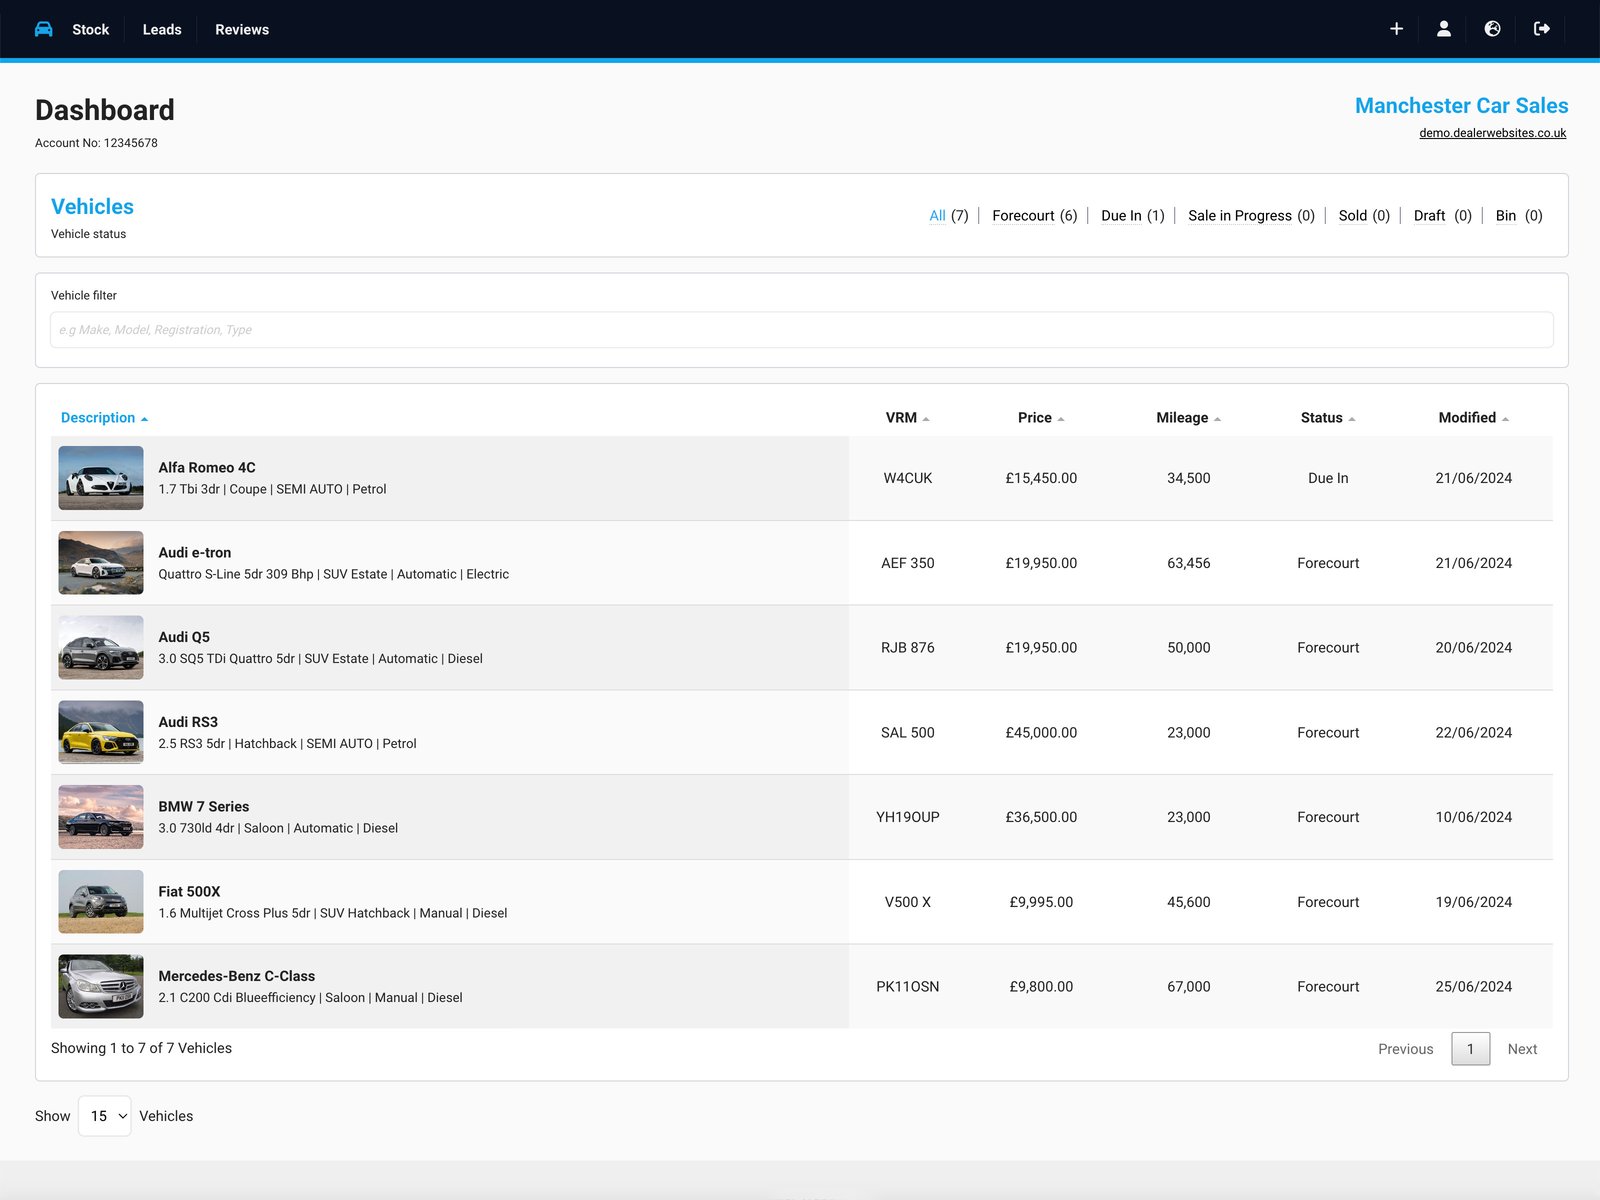Open the Leads menu
The height and width of the screenshot is (1200, 1600).
pyautogui.click(x=162, y=29)
